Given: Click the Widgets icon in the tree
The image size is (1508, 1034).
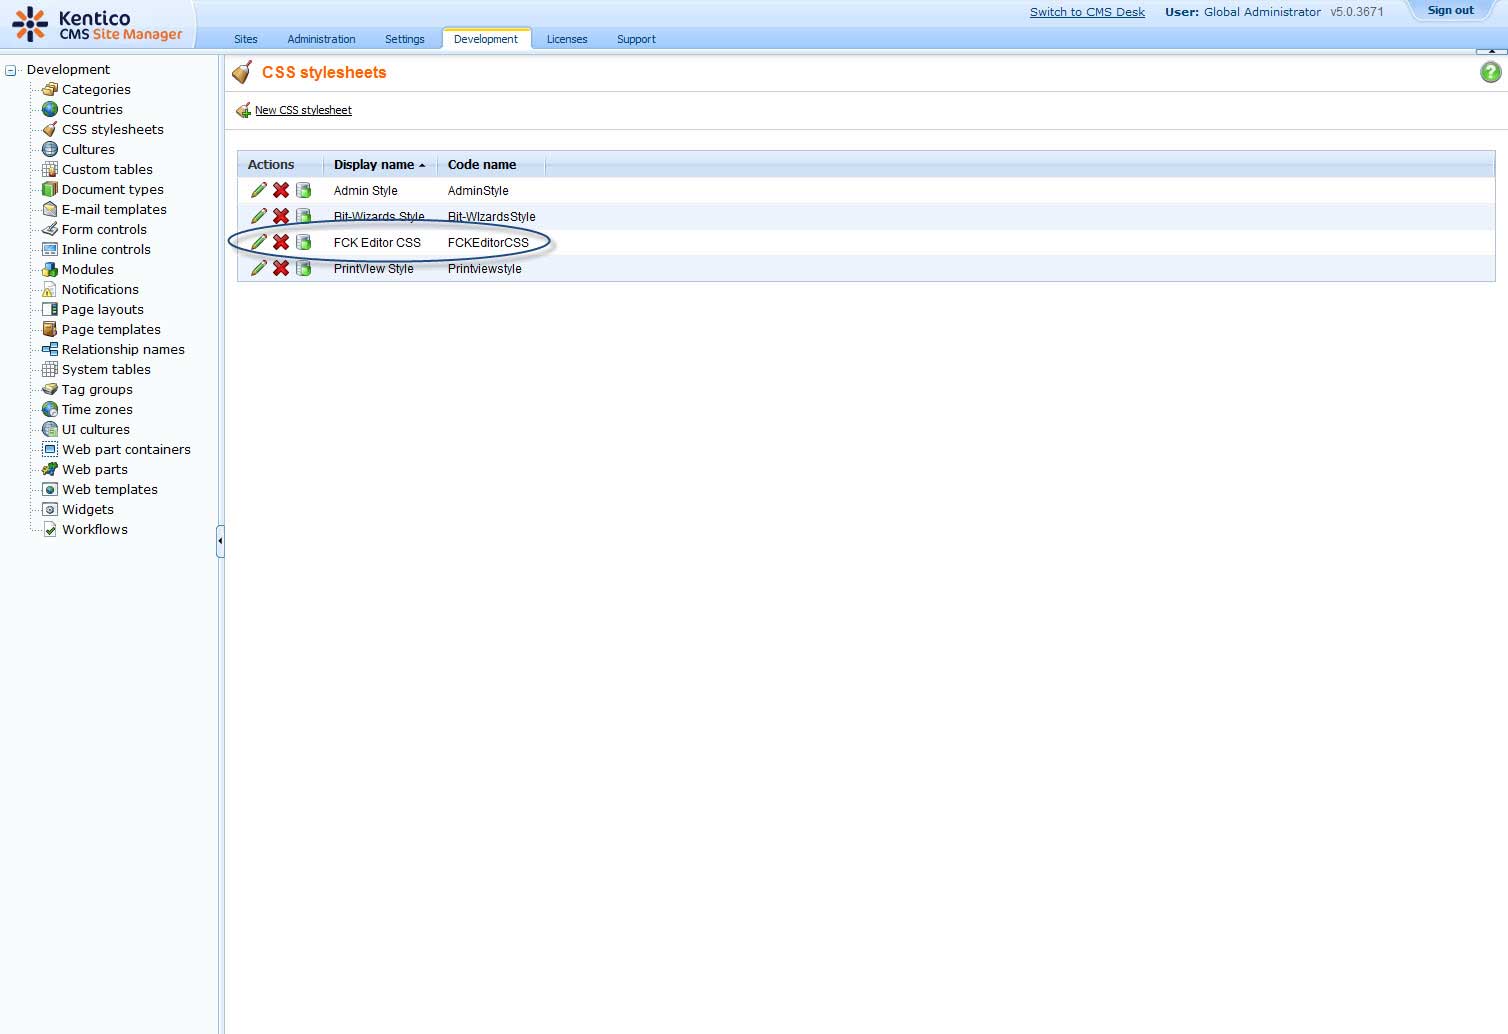Looking at the screenshot, I should coord(50,509).
